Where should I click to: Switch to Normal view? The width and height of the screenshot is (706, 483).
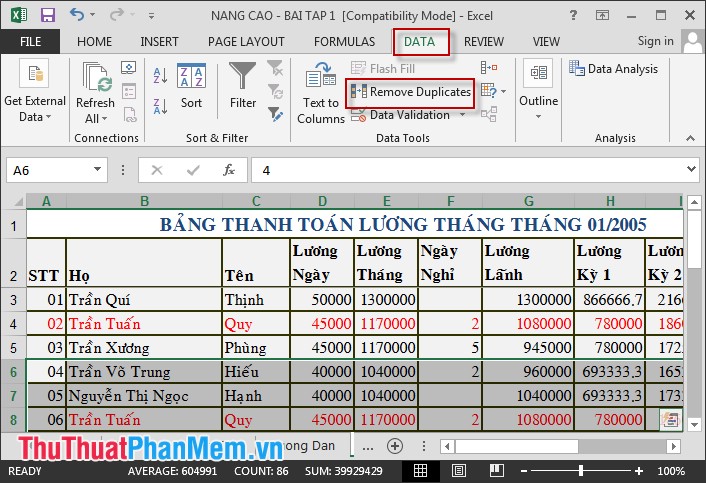pyautogui.click(x=421, y=471)
